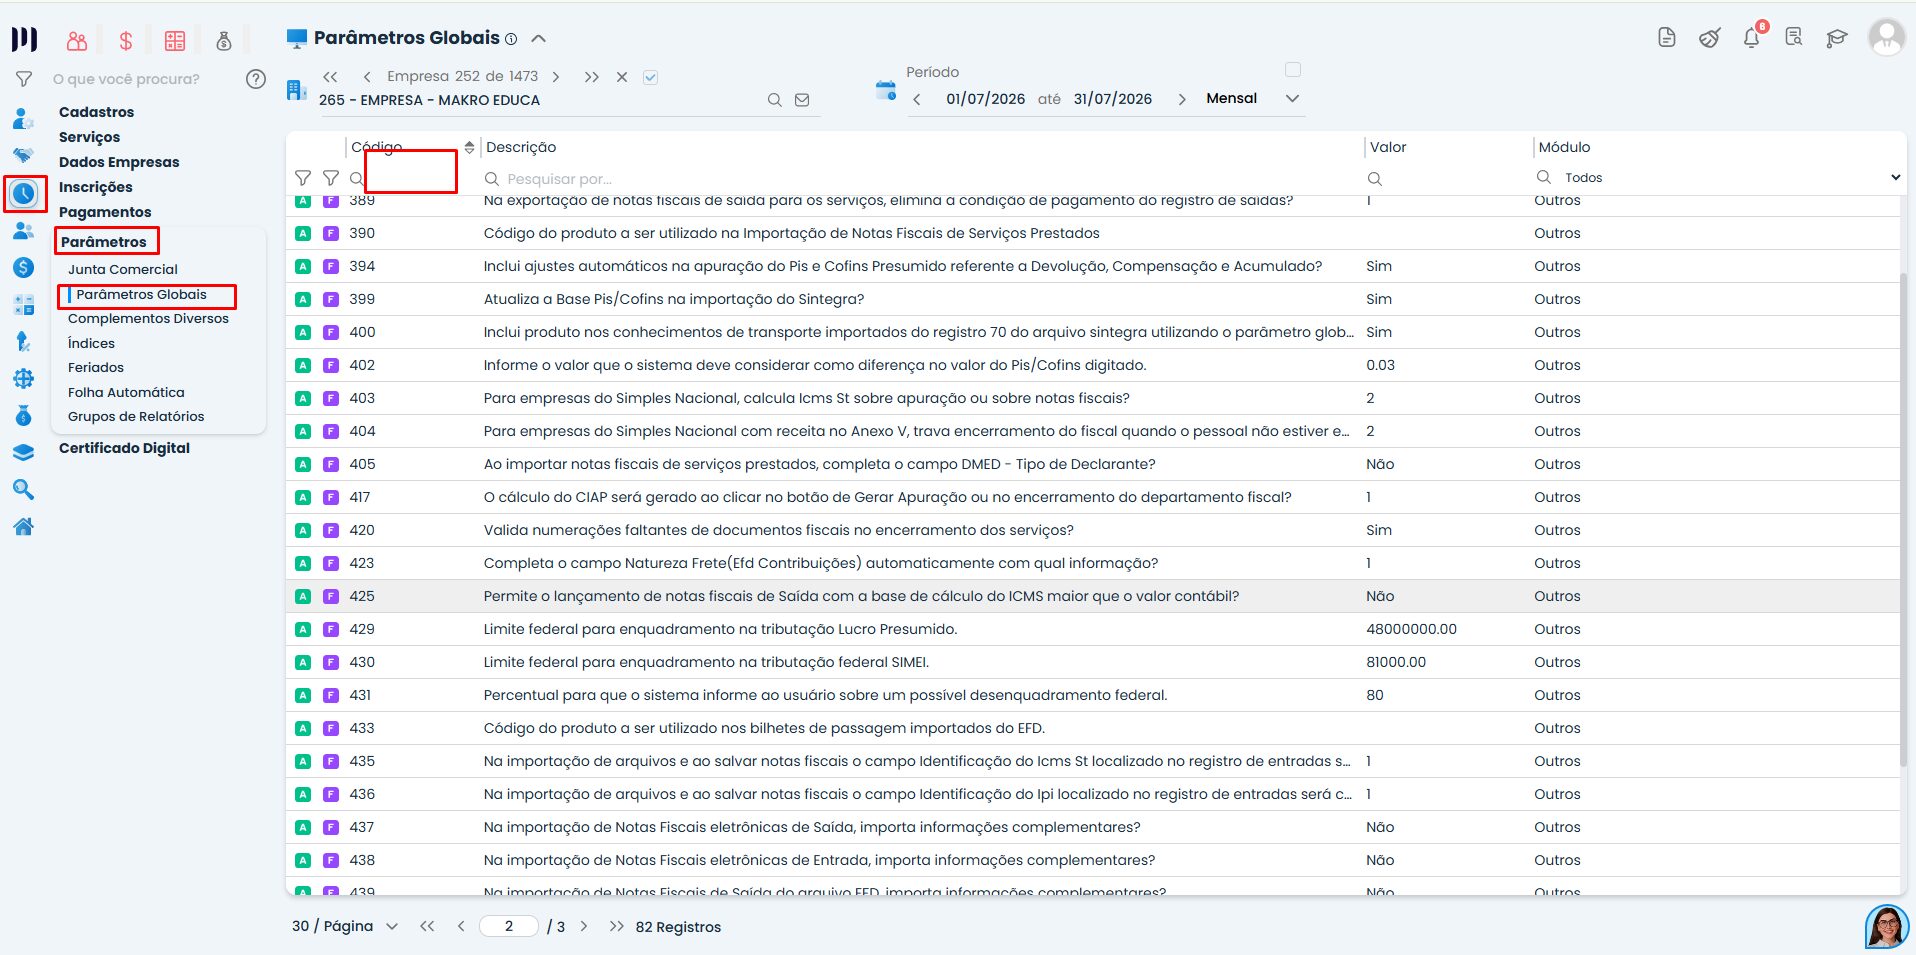The height and width of the screenshot is (955, 1916).
Task: Sort the Código column
Action: (x=469, y=148)
